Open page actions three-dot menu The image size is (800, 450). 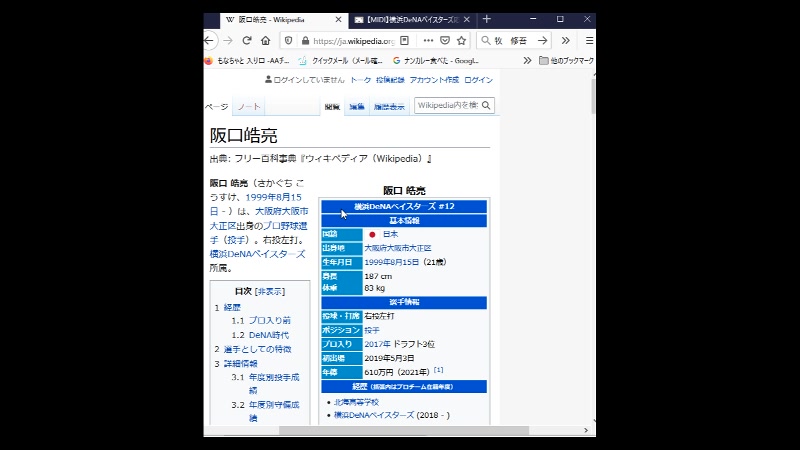428,40
